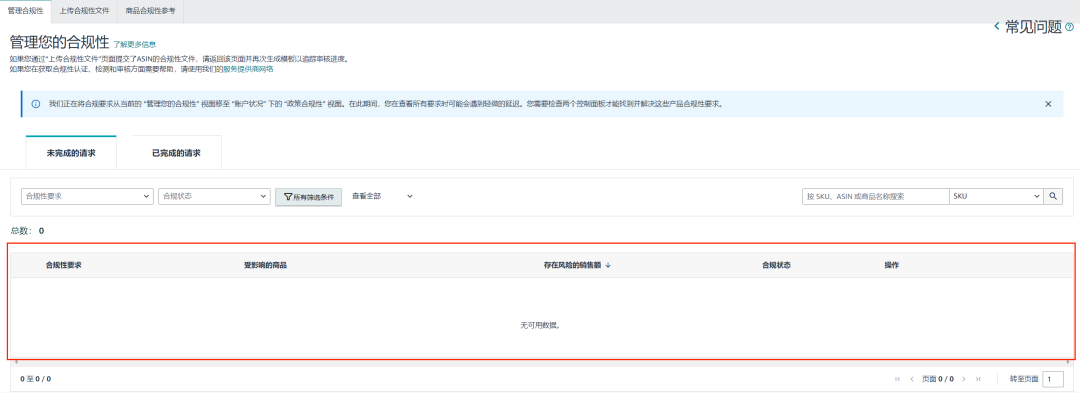Click the 常见问题 help question-mark icon
1080x397 pixels.
(1070, 28)
